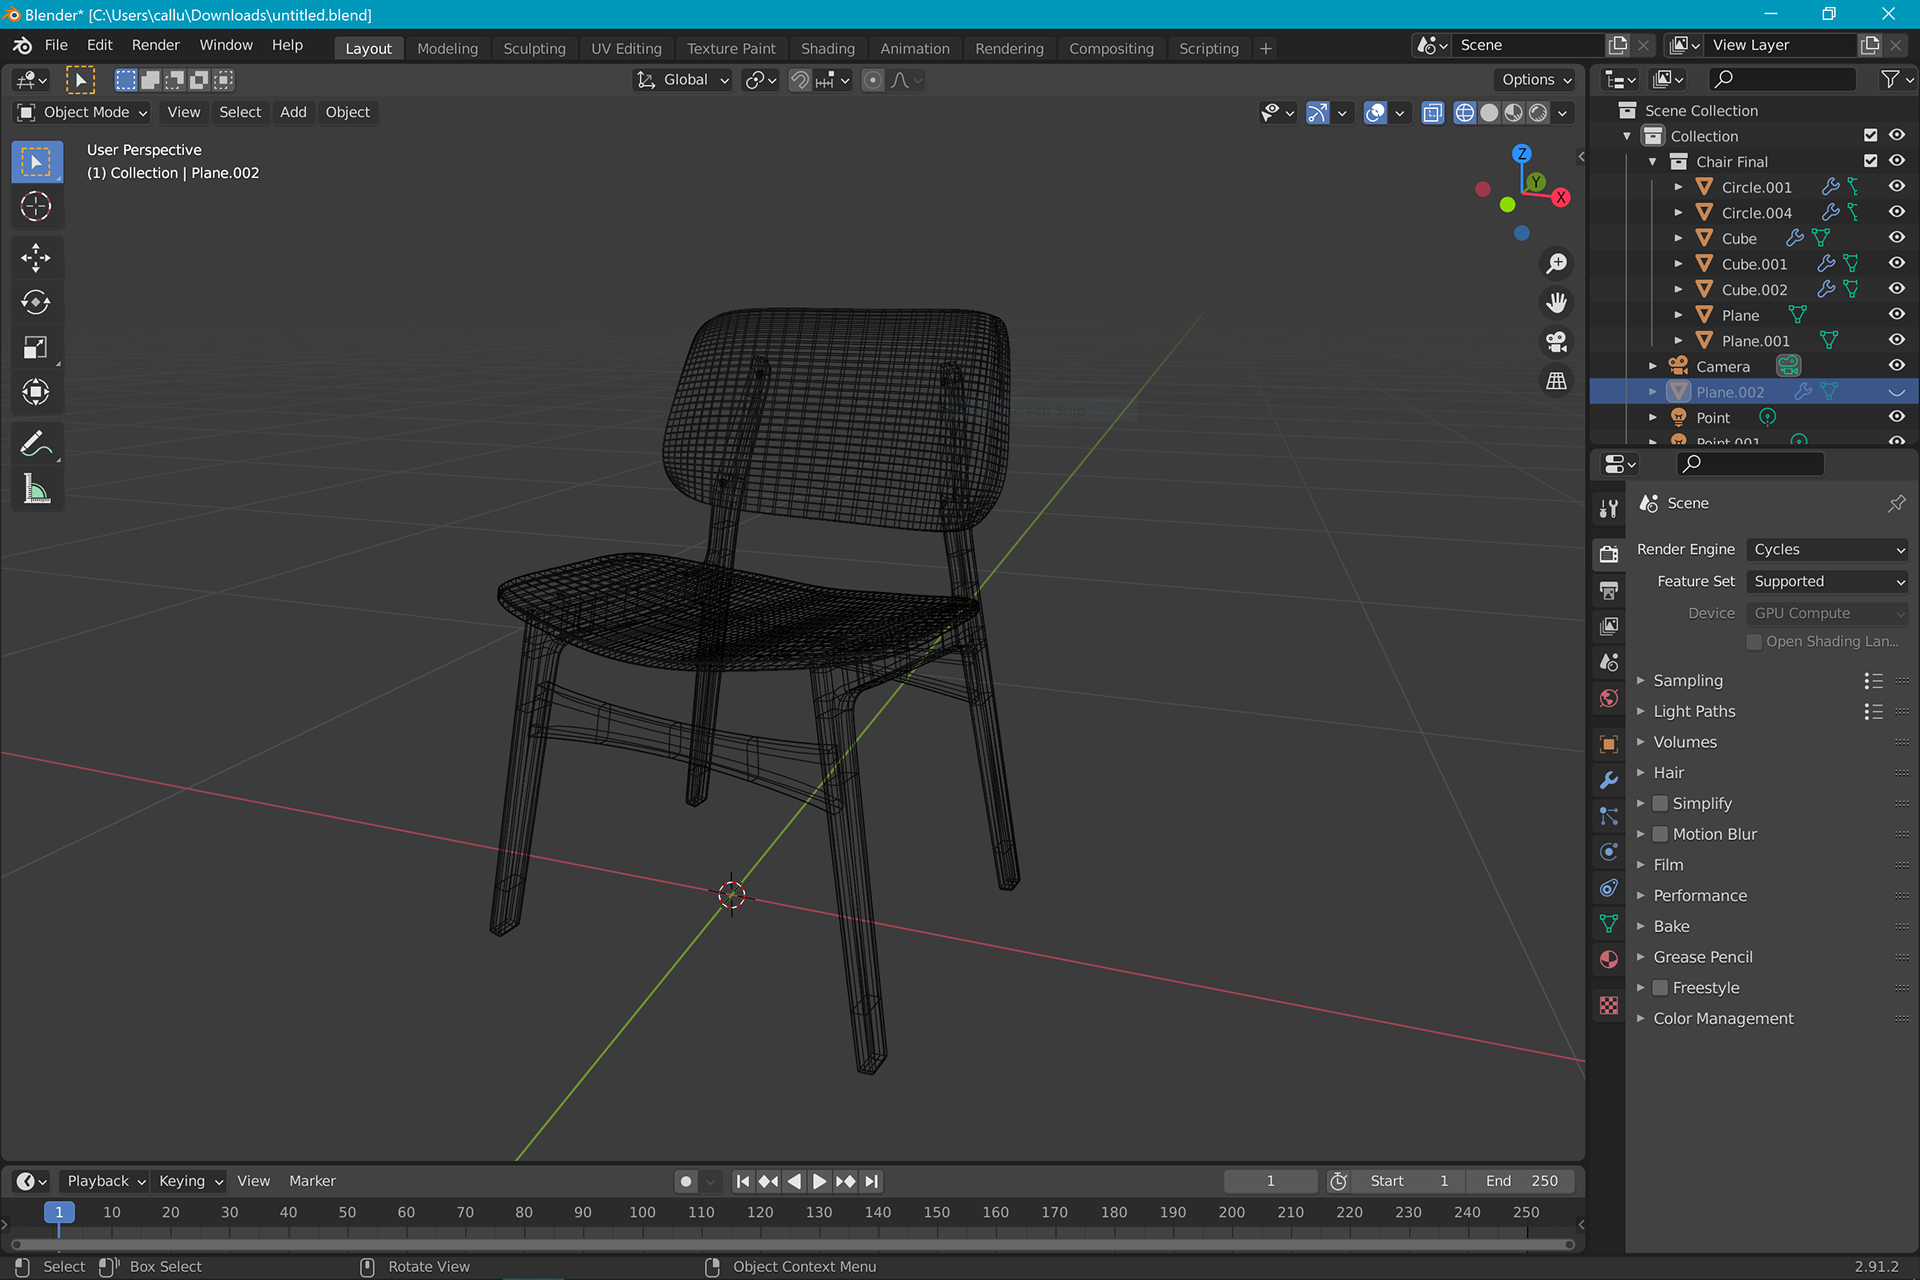Choose the Annotate tool

(x=36, y=443)
